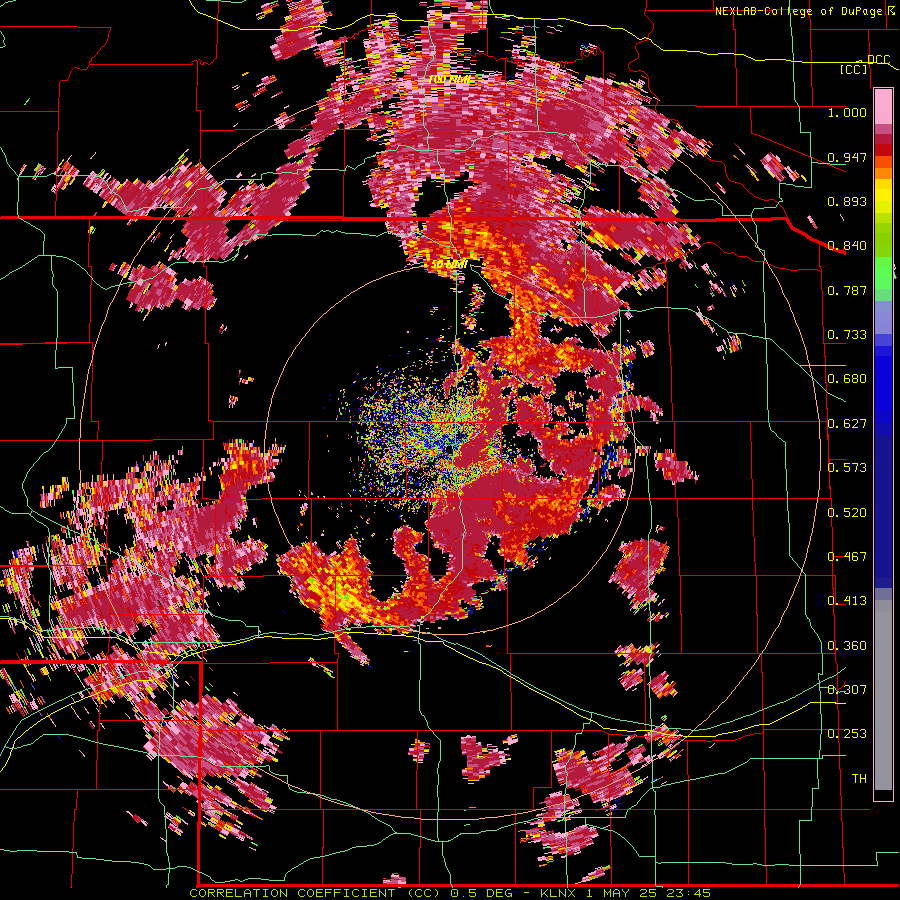Click the 0.520 legend value

[x=847, y=513]
